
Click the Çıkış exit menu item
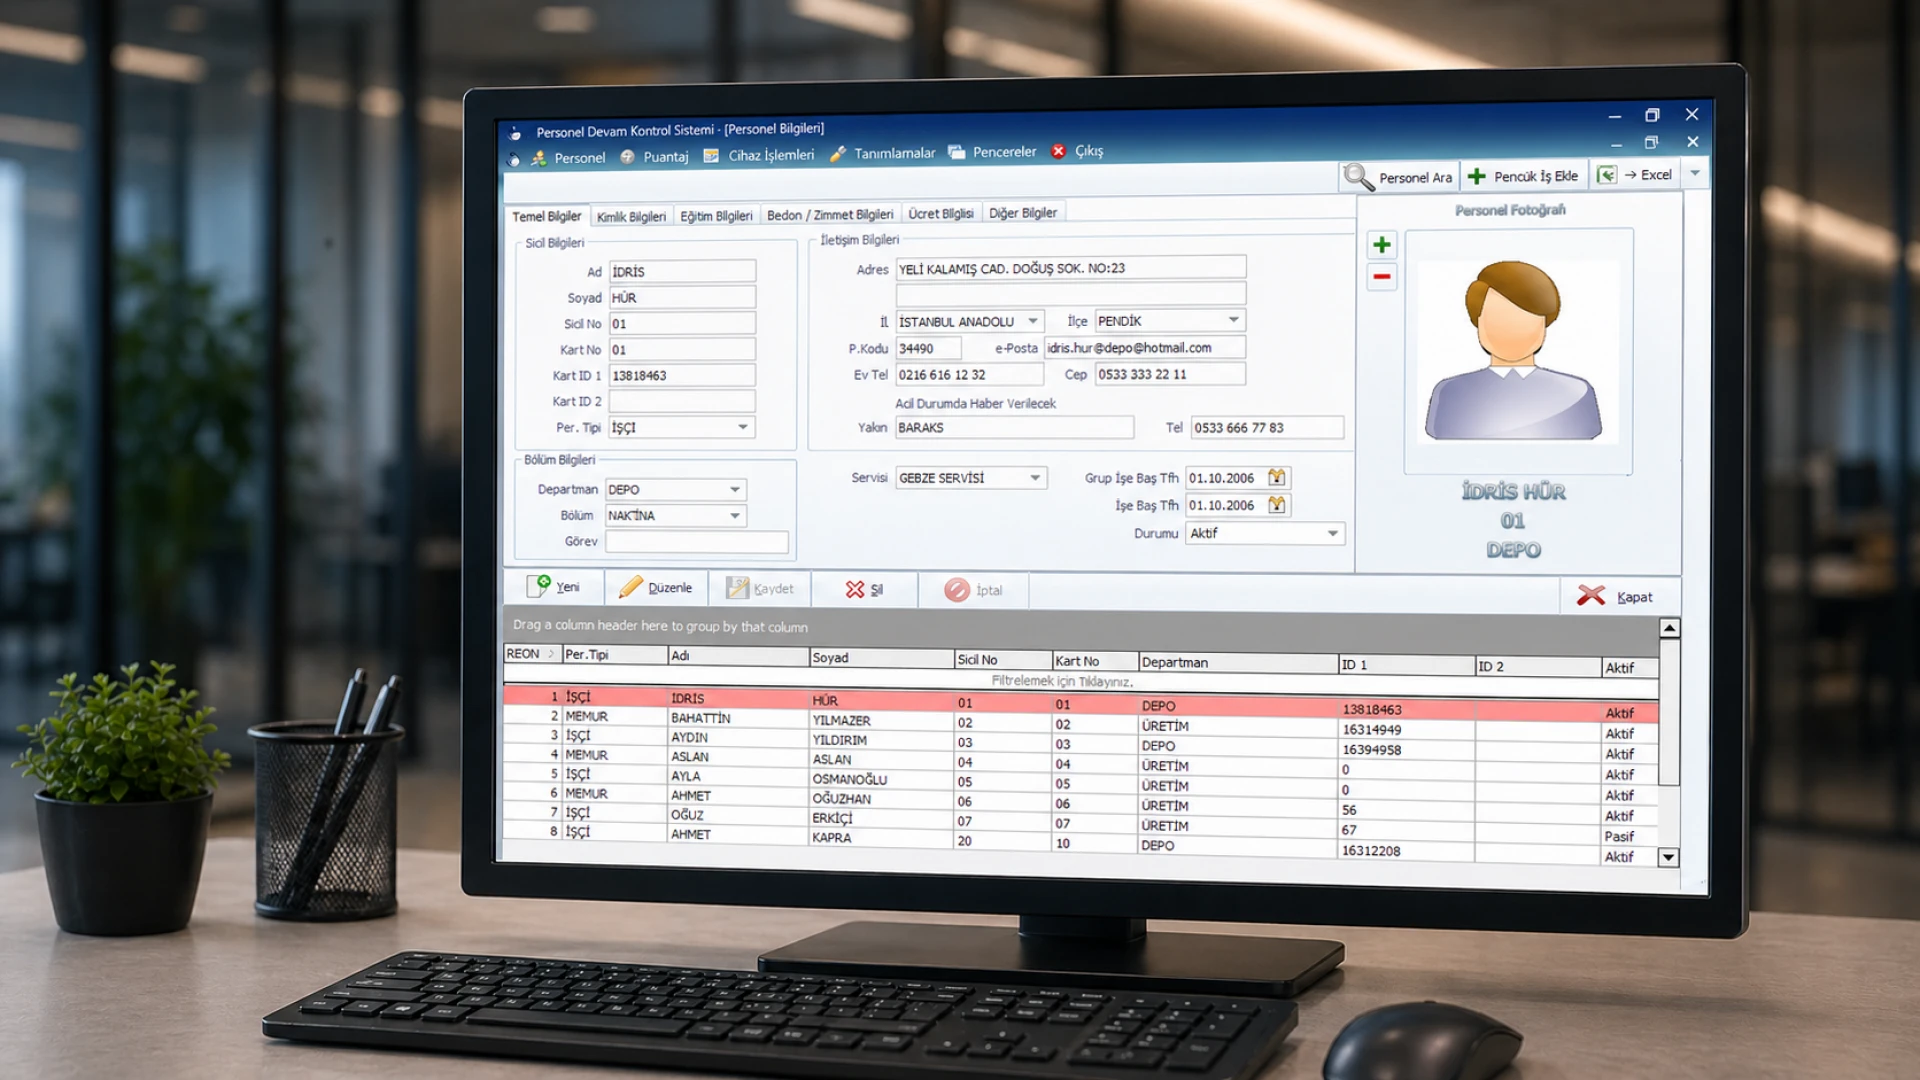click(x=1077, y=151)
